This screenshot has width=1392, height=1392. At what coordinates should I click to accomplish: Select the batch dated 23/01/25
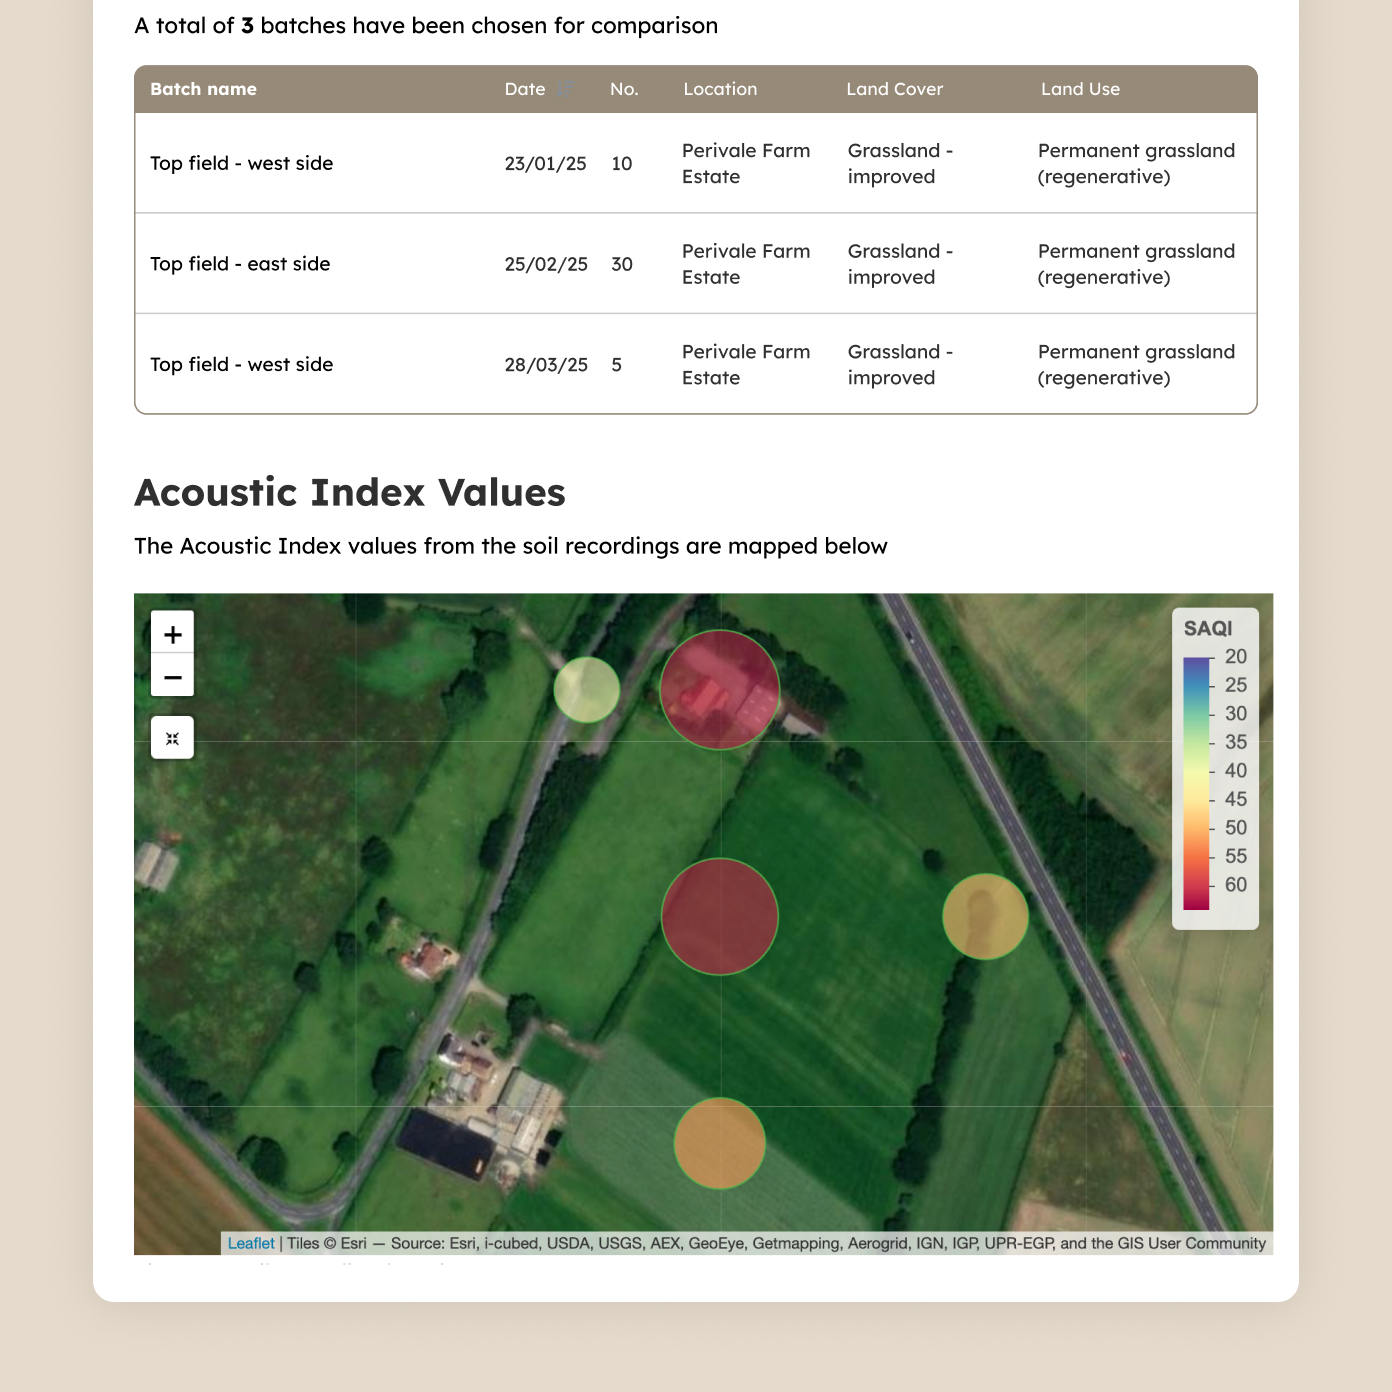[x=695, y=163]
